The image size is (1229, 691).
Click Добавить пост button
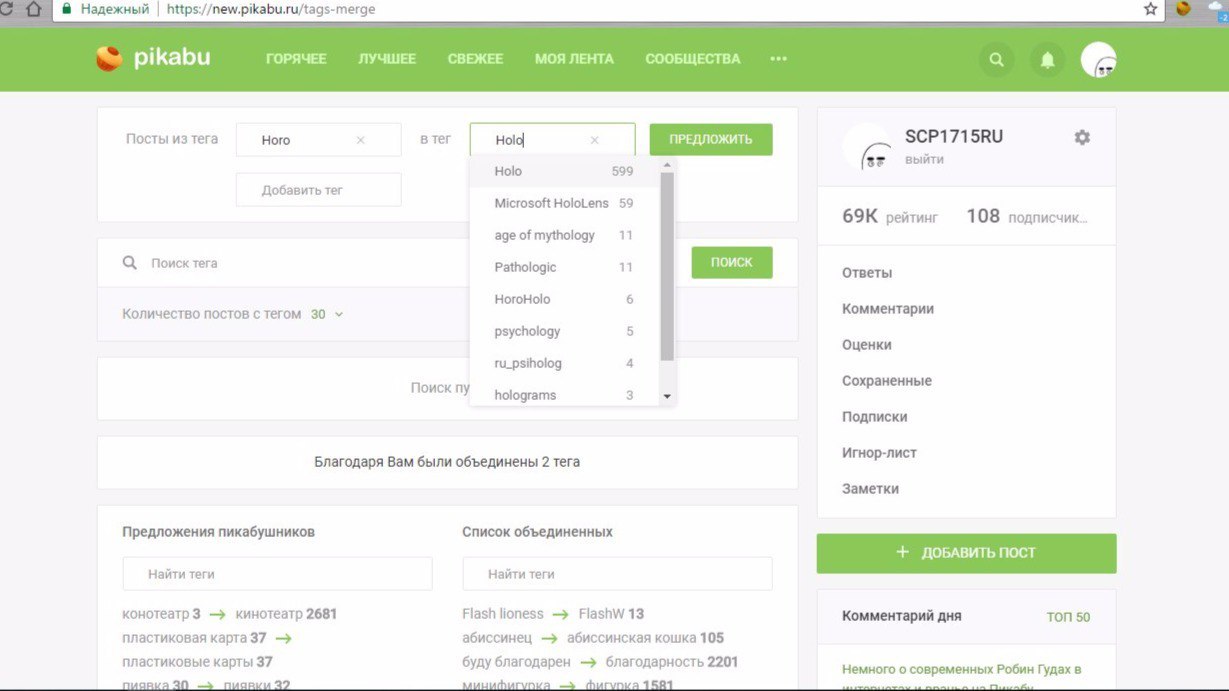tap(966, 553)
